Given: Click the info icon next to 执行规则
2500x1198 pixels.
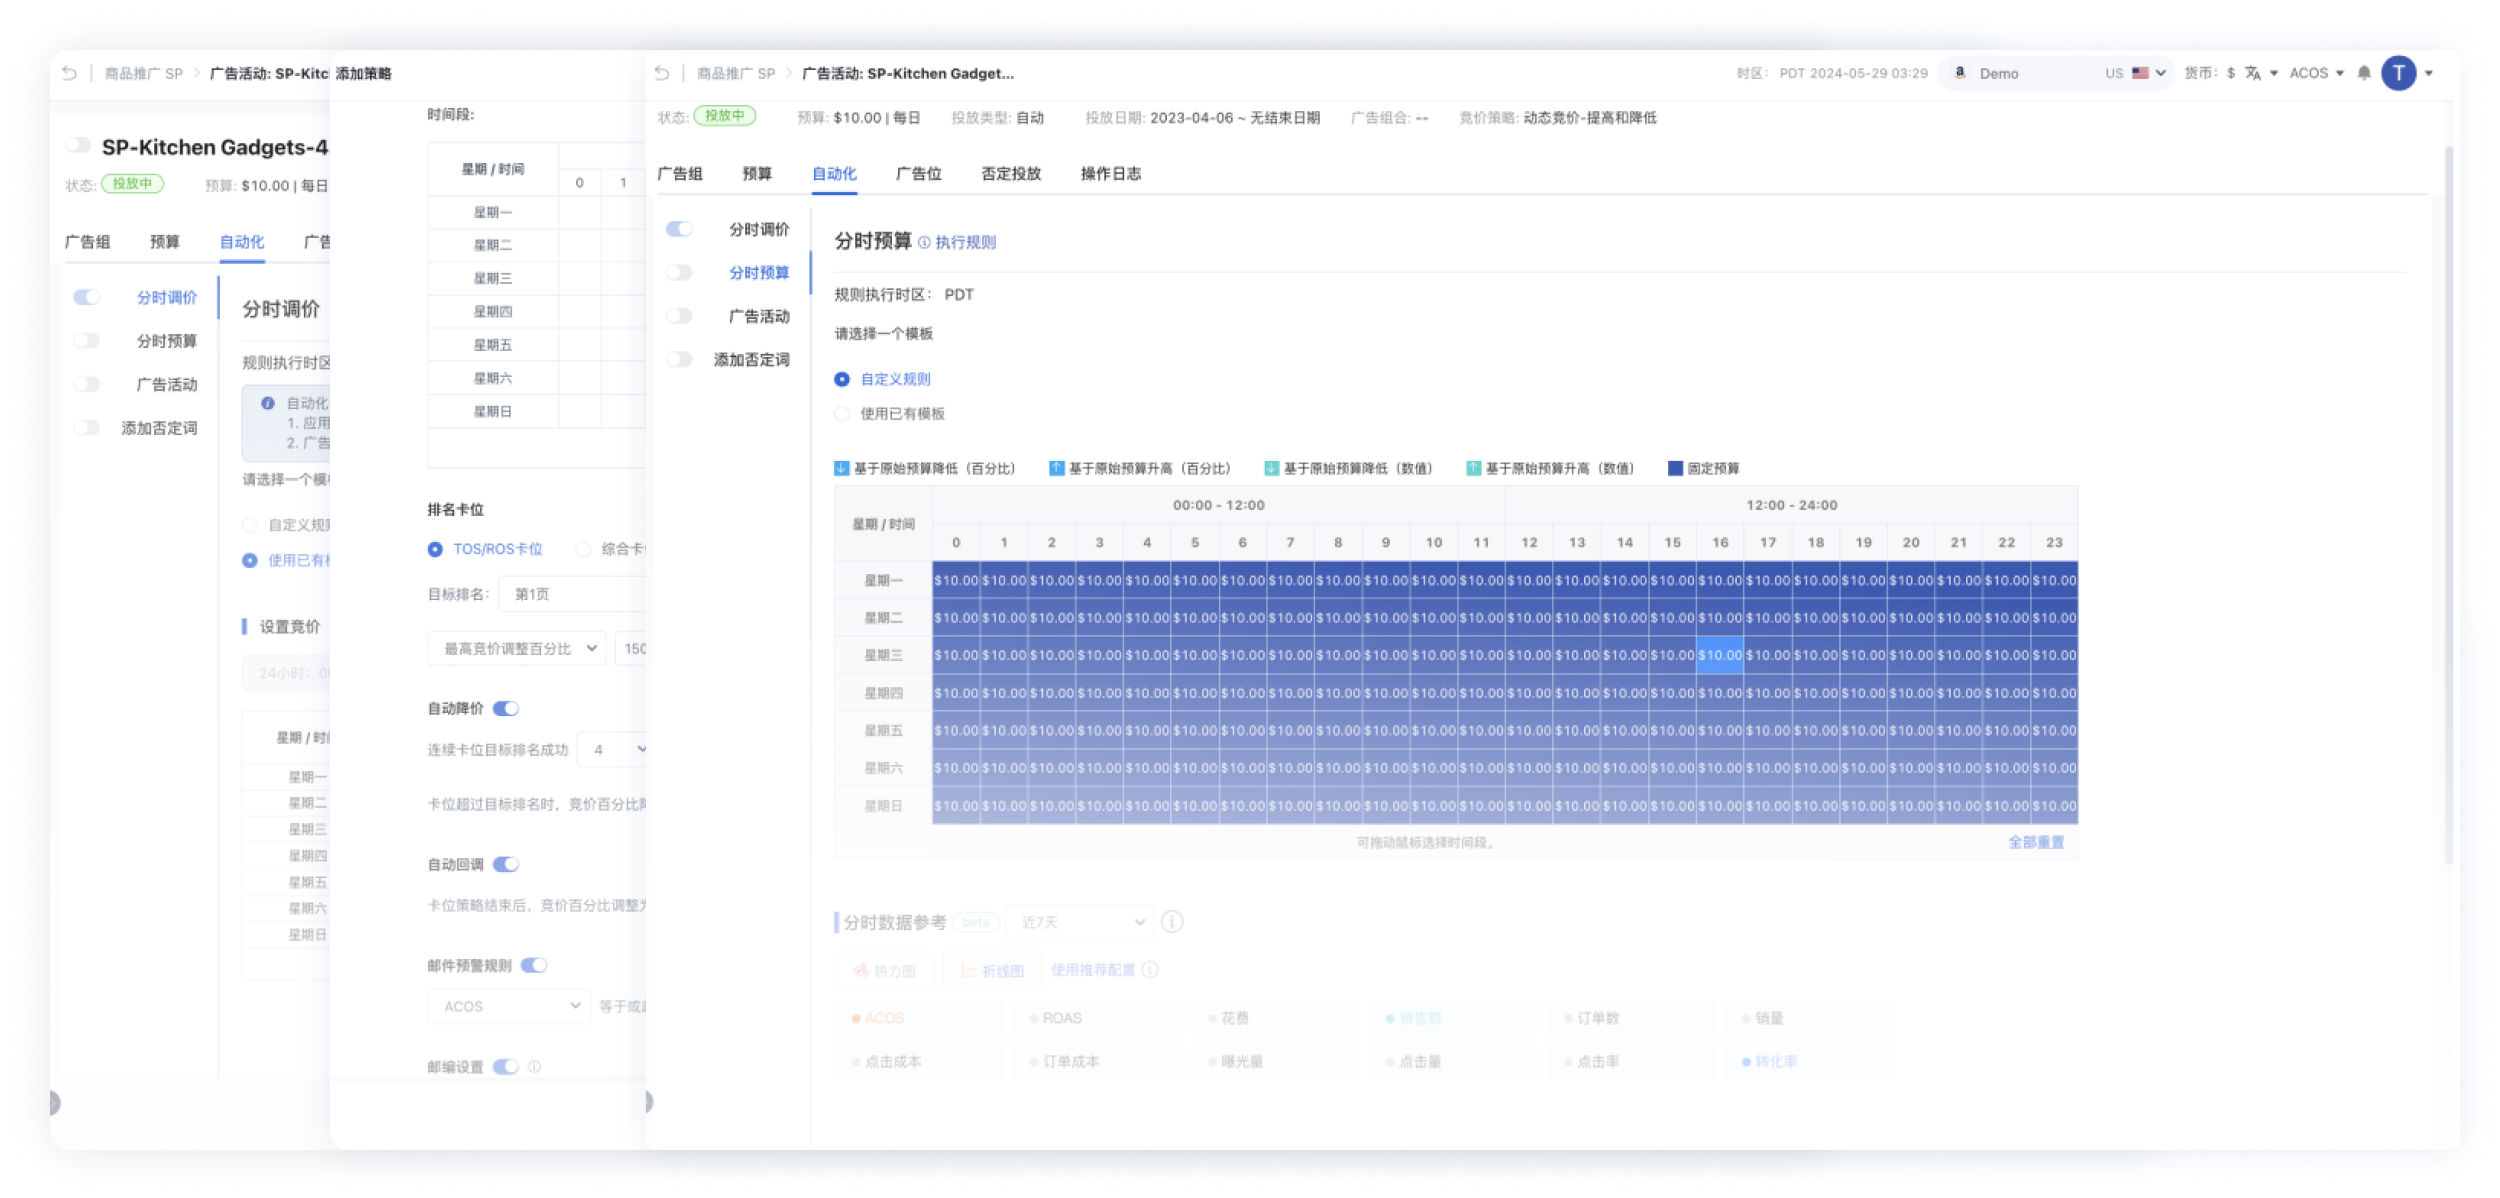Looking at the screenshot, I should (924, 242).
